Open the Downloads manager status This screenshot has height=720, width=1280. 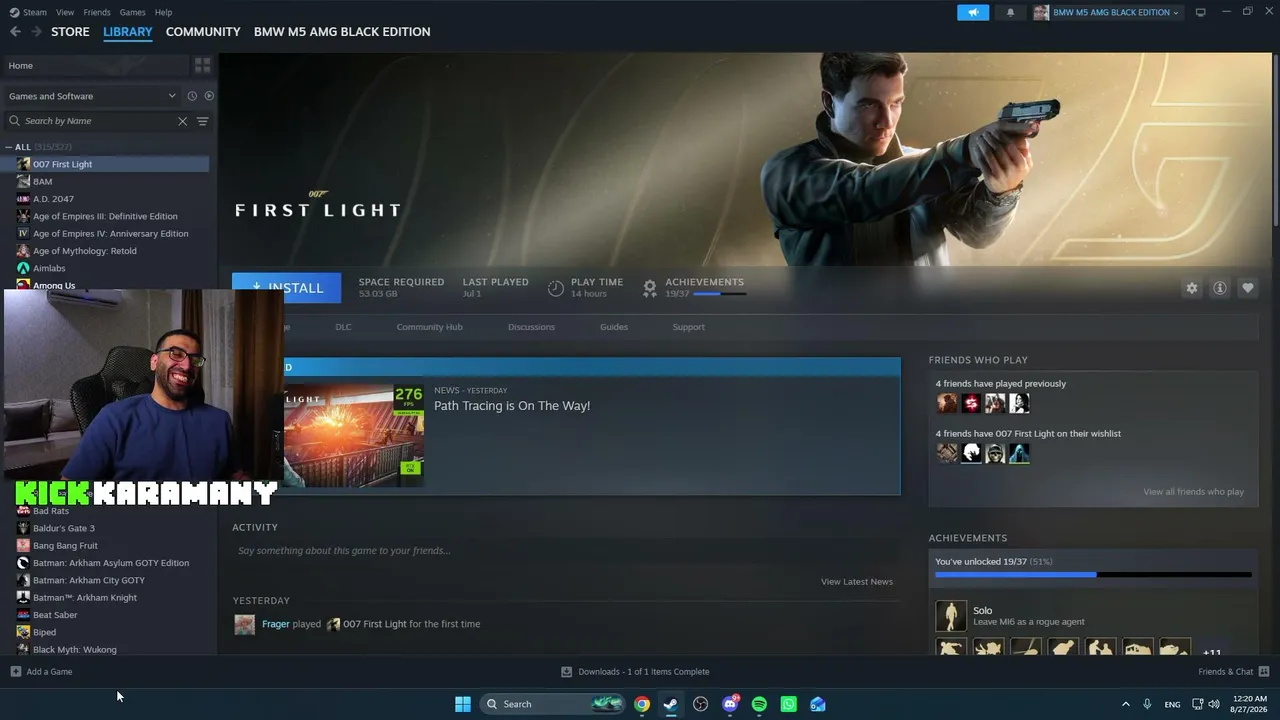coord(635,672)
